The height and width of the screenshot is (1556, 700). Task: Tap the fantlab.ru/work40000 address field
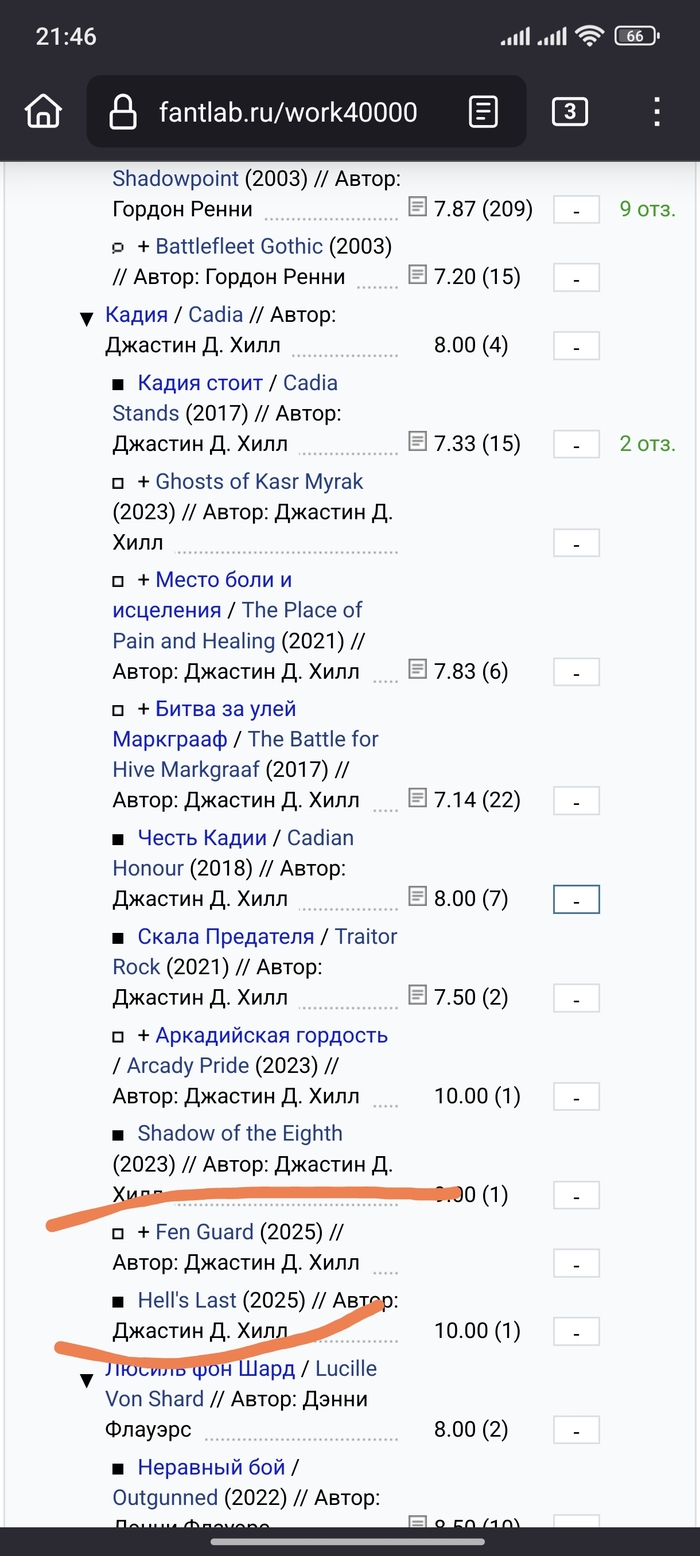[x=288, y=112]
